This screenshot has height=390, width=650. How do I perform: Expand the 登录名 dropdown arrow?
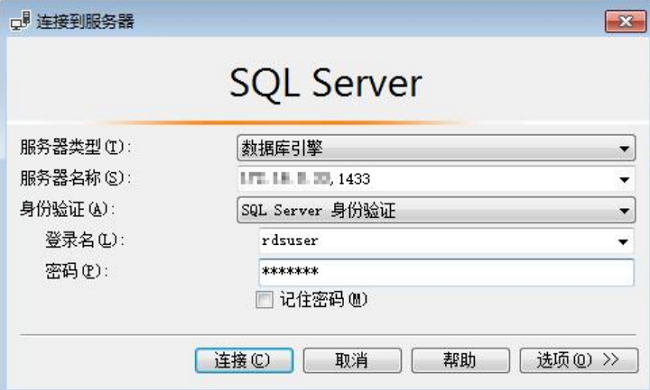(623, 242)
